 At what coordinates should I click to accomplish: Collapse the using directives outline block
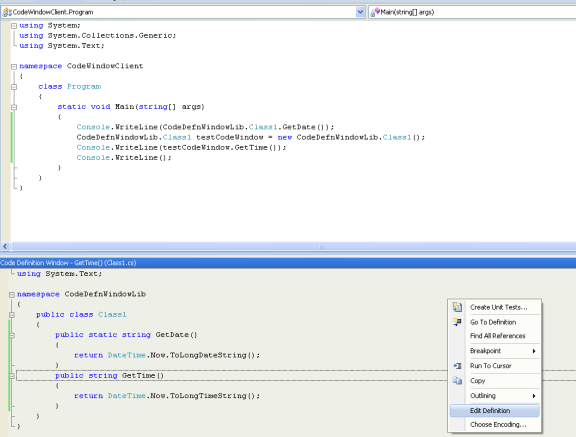(14, 26)
